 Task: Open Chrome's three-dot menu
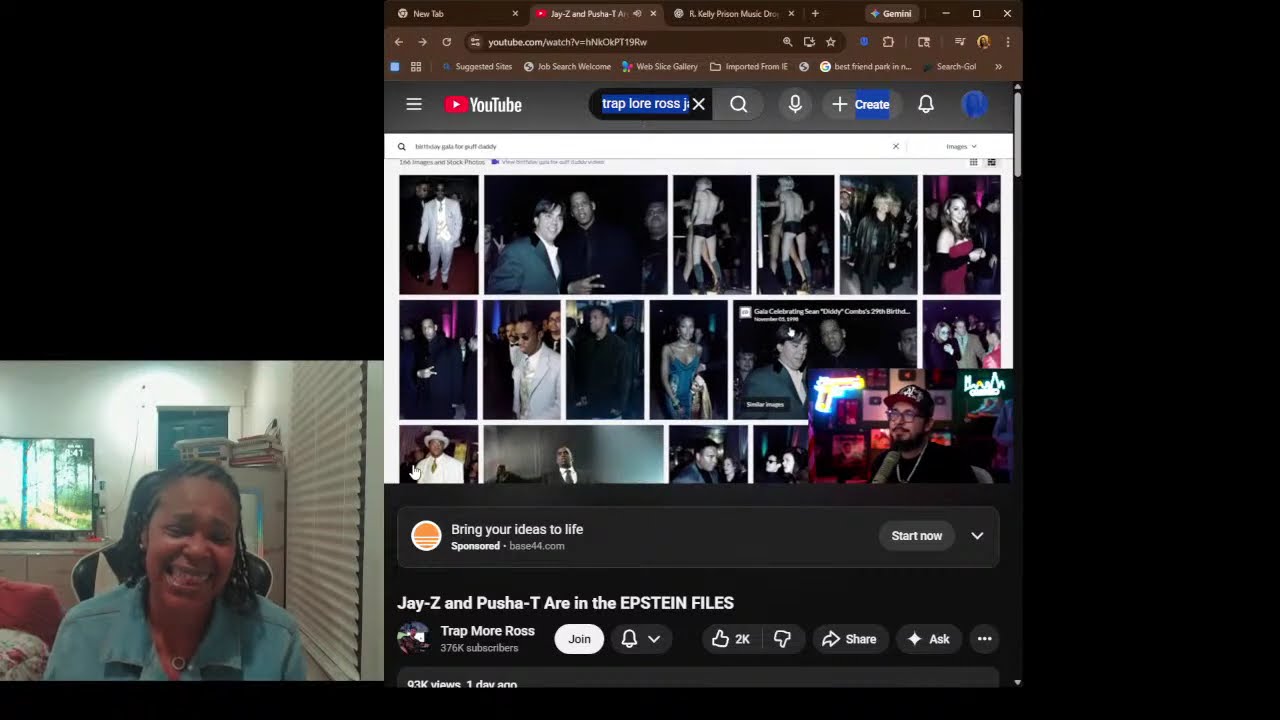(x=1007, y=42)
